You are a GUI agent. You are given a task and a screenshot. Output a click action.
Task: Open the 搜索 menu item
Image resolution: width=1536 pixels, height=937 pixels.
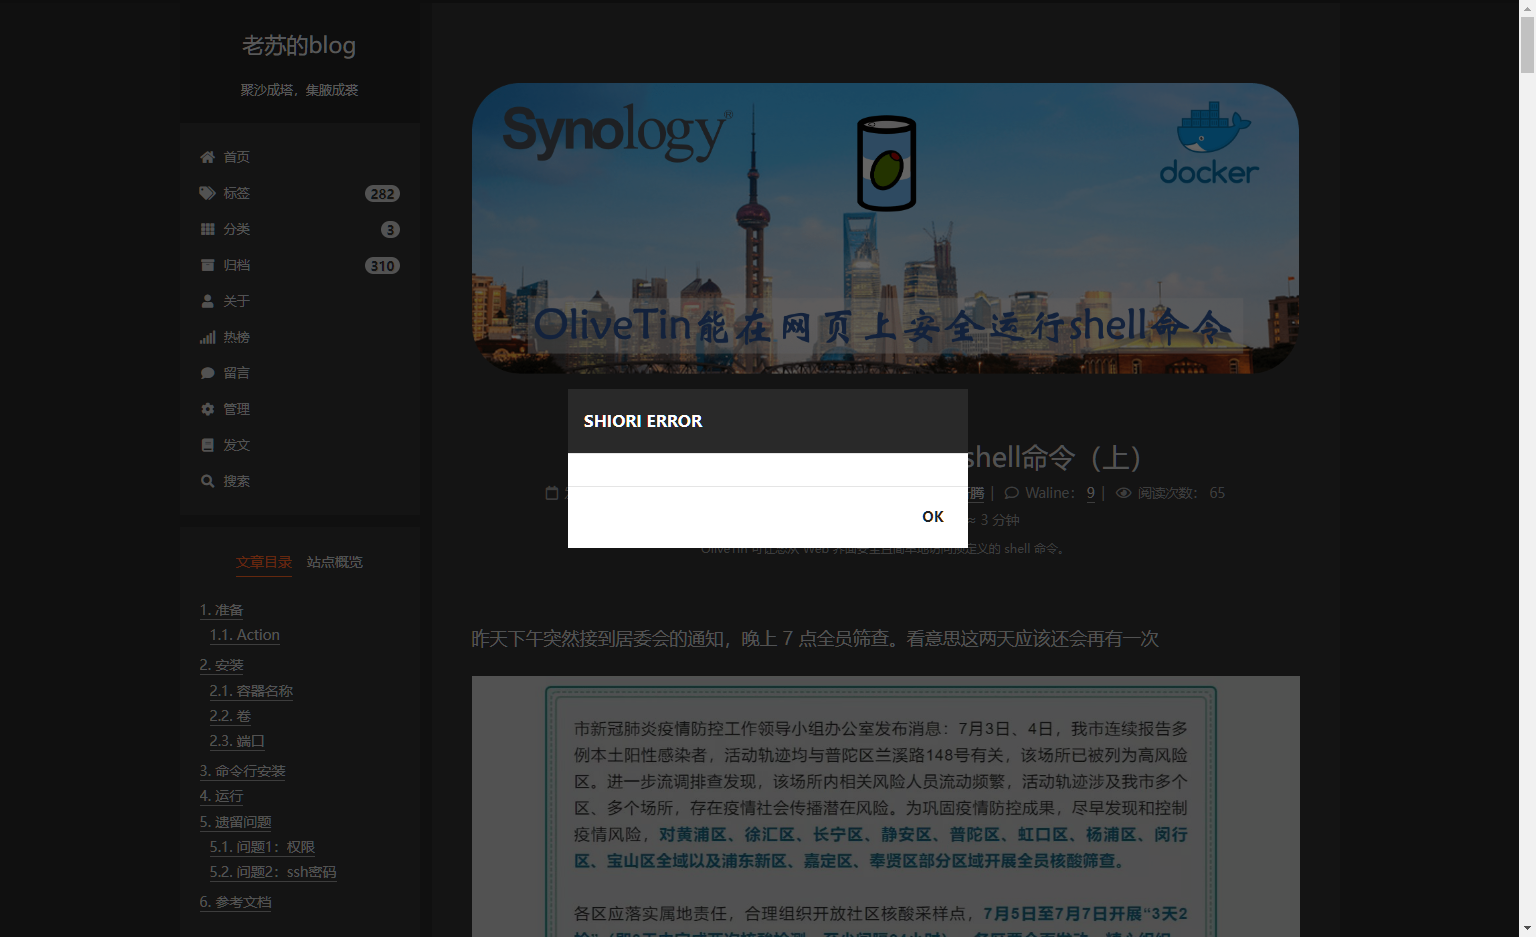tap(299, 481)
